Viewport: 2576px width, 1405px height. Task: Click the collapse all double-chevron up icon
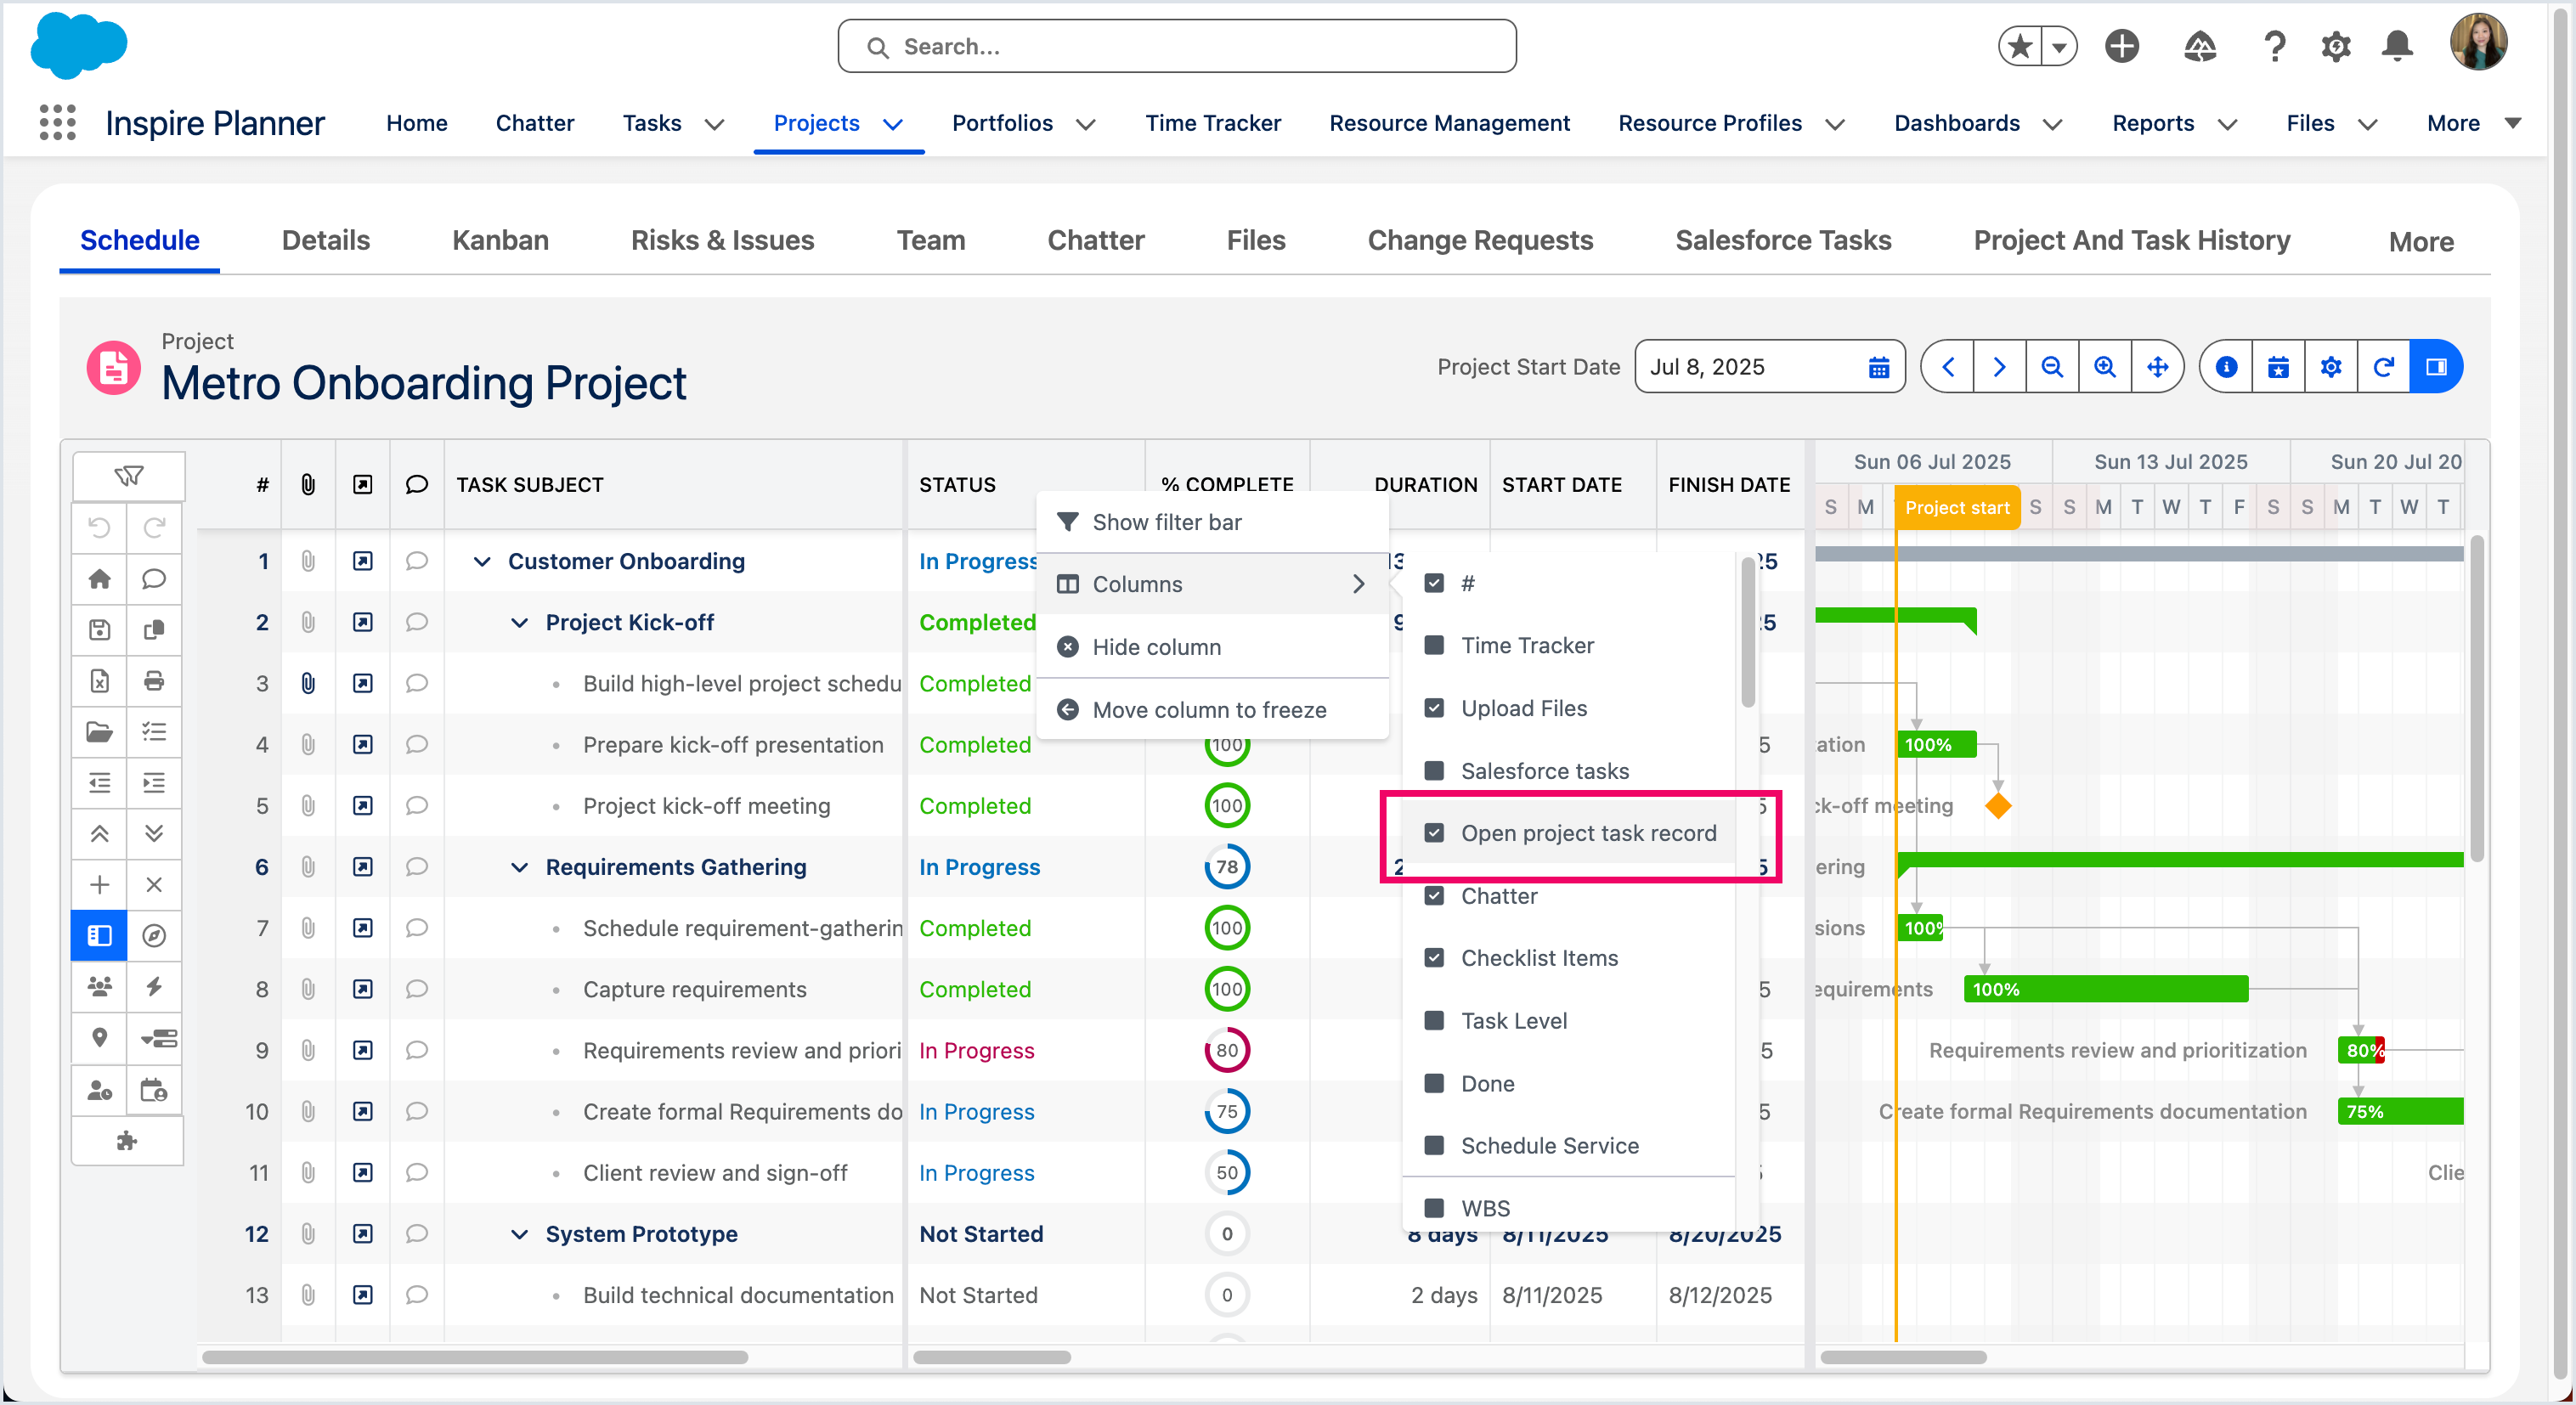(100, 834)
